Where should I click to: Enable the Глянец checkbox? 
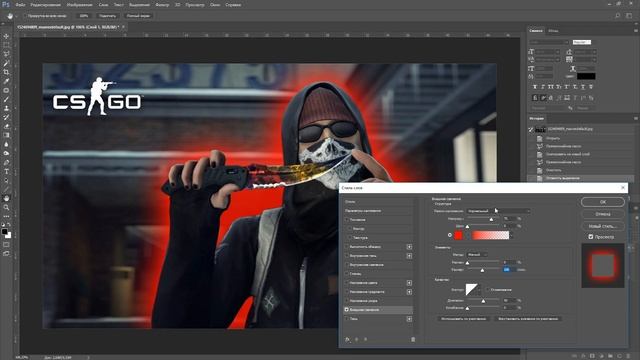(347, 273)
